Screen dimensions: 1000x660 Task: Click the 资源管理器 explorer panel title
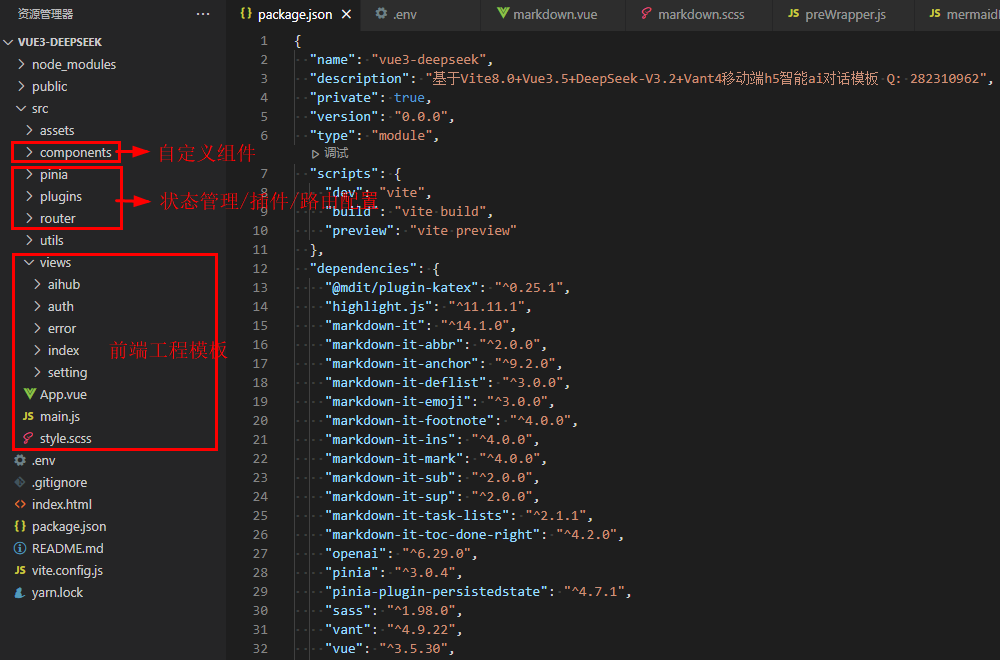click(x=45, y=13)
